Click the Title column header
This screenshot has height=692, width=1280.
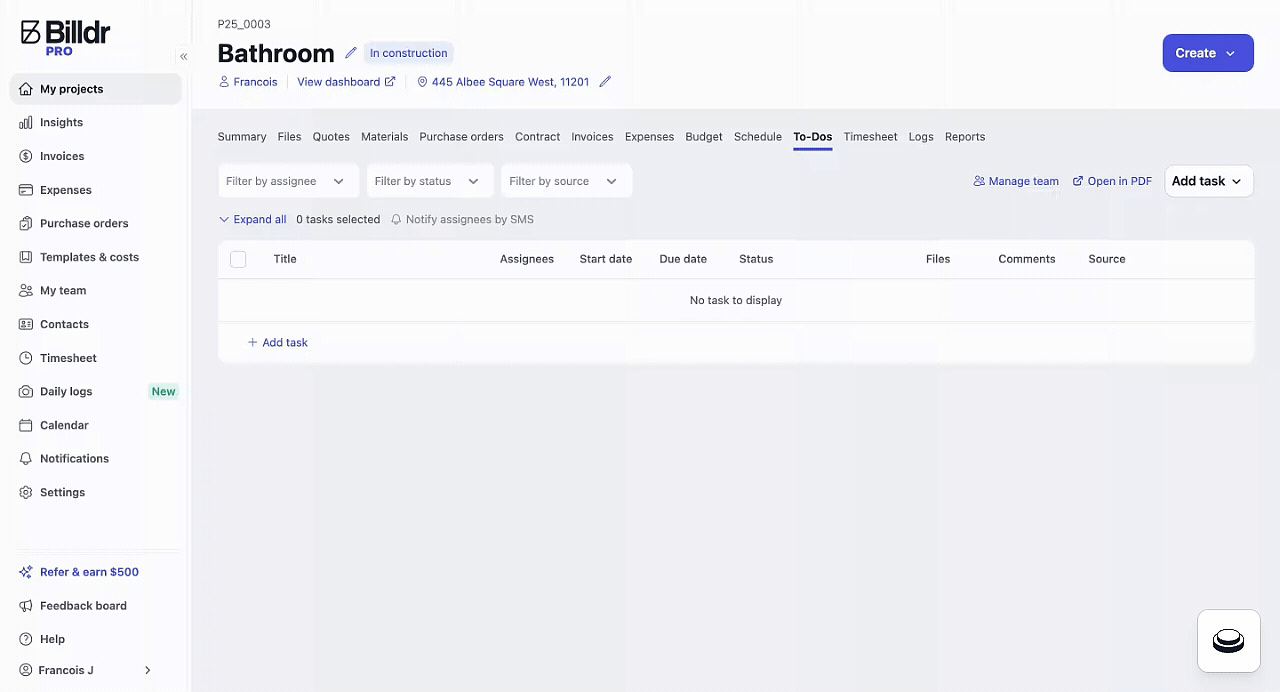point(285,259)
